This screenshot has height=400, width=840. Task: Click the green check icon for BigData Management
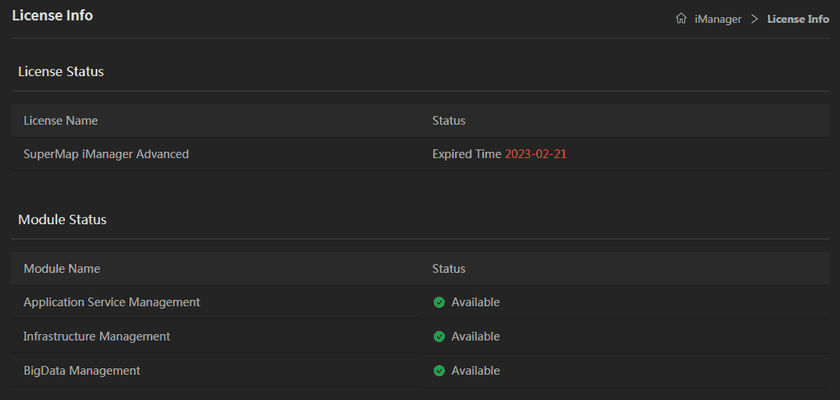click(439, 371)
